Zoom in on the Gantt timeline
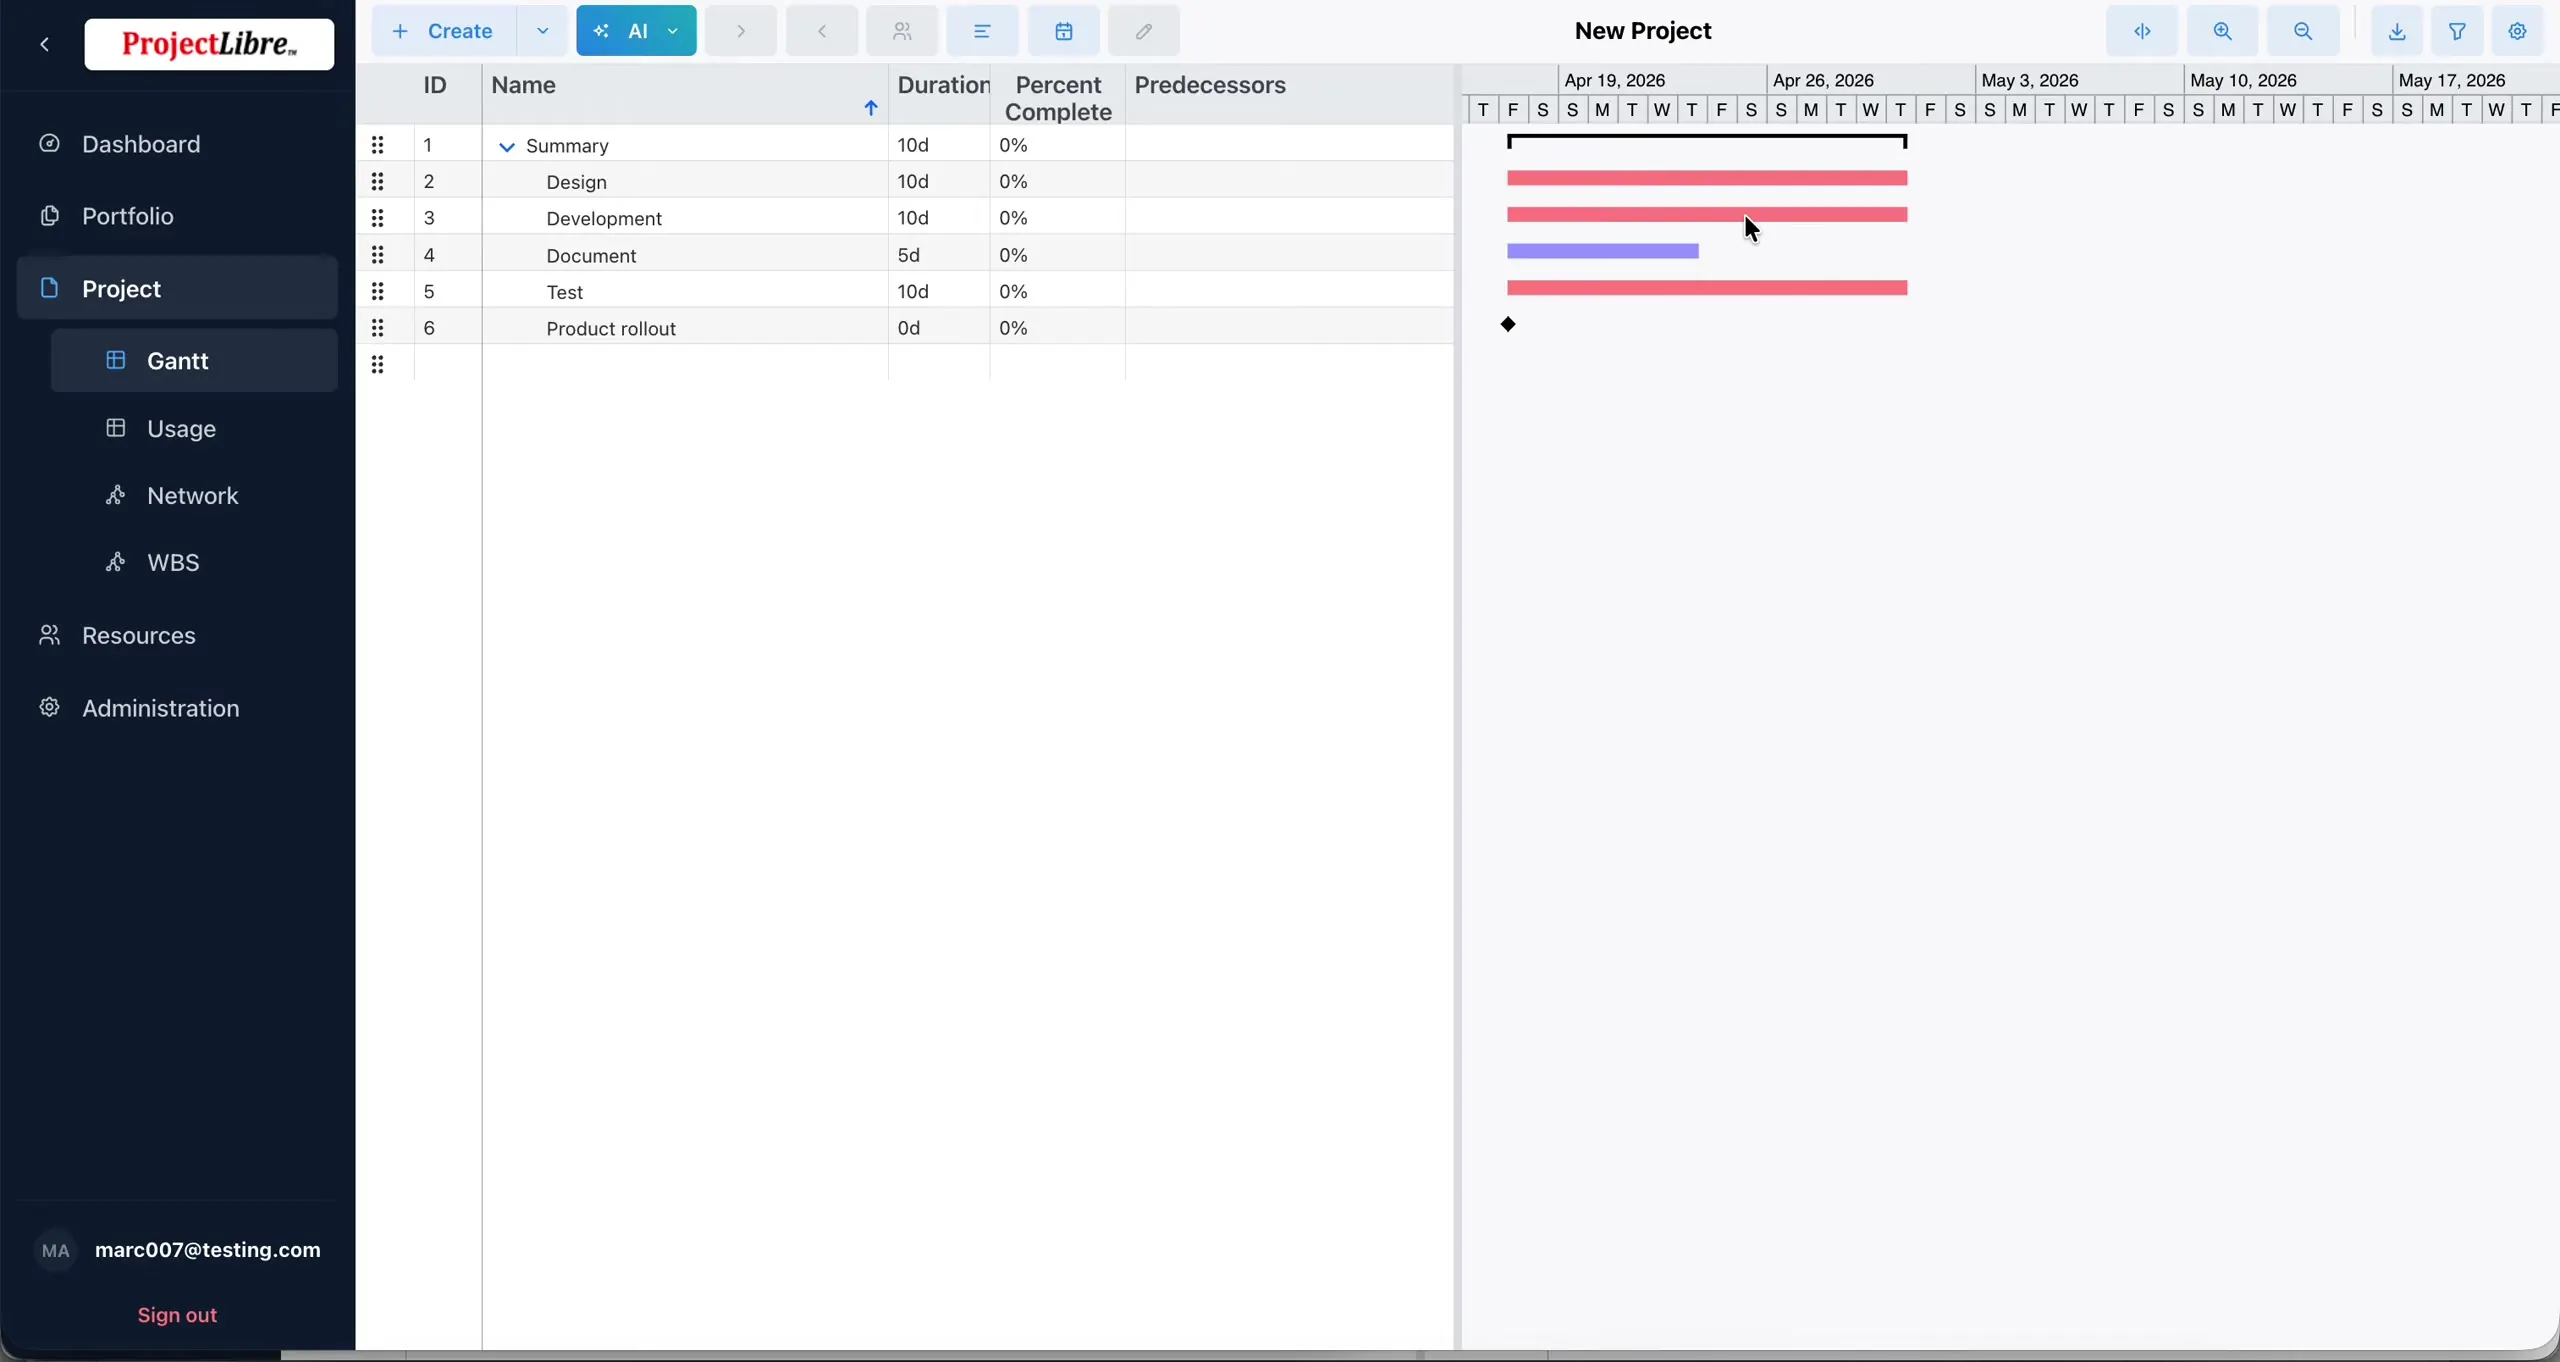Image resolution: width=2560 pixels, height=1362 pixels. pyautogui.click(x=2223, y=31)
